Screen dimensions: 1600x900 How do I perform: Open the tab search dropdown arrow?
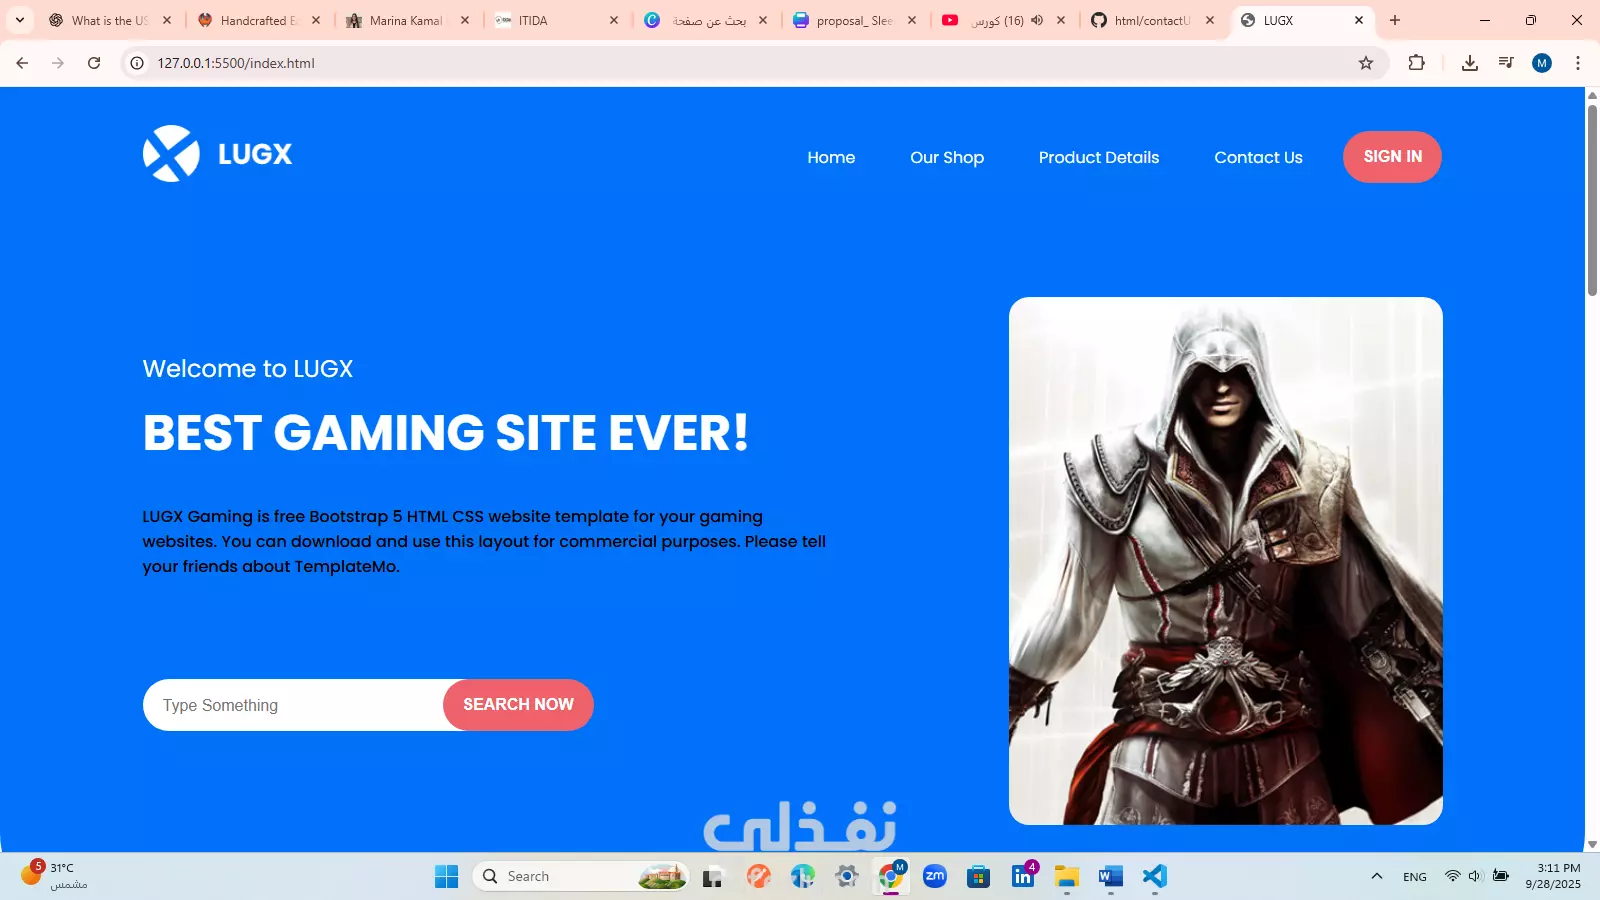tap(20, 20)
